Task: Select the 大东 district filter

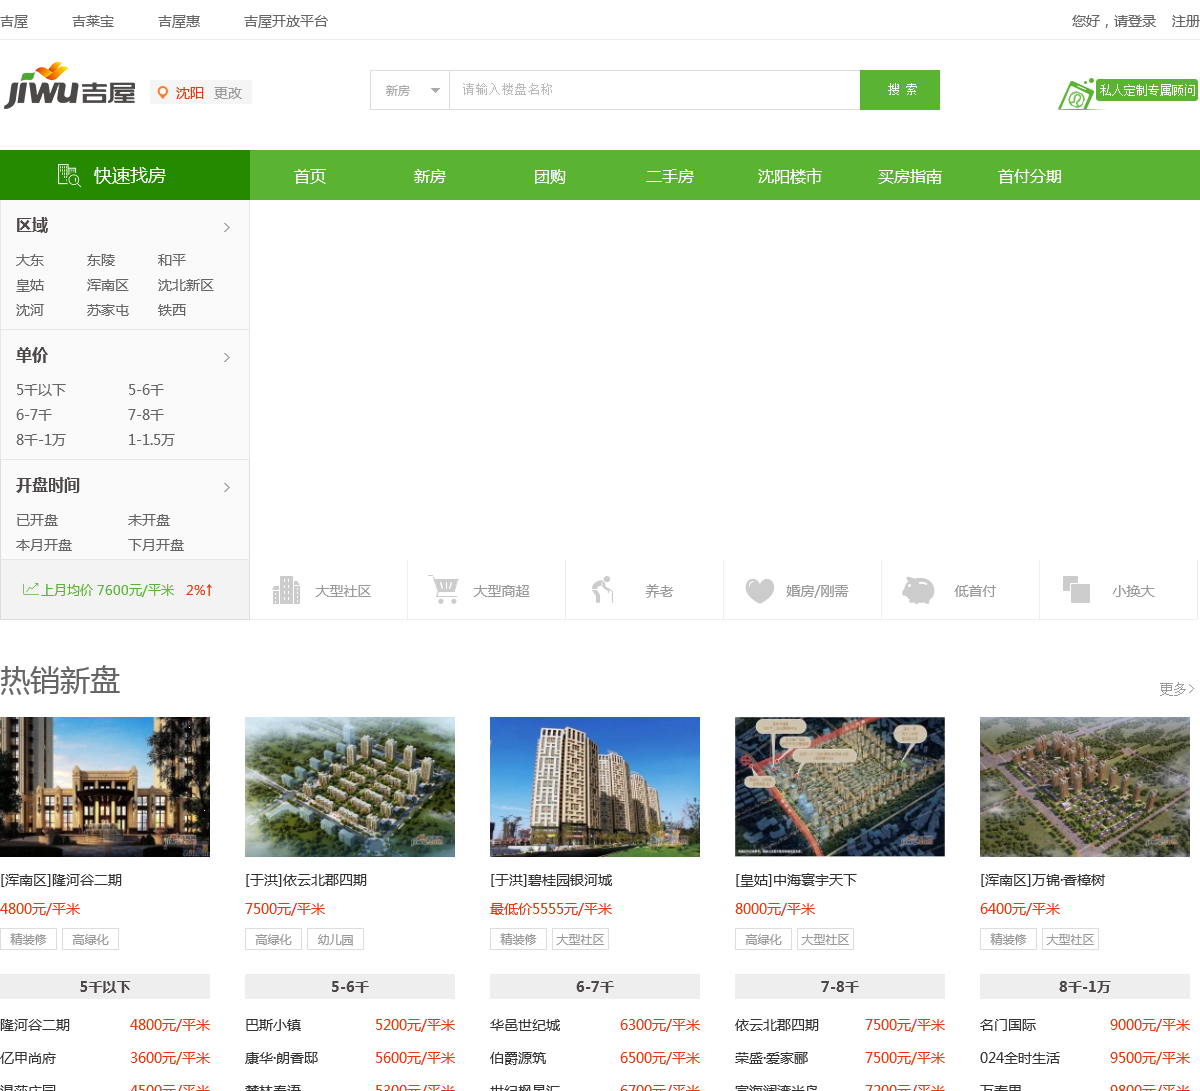Action: point(30,260)
